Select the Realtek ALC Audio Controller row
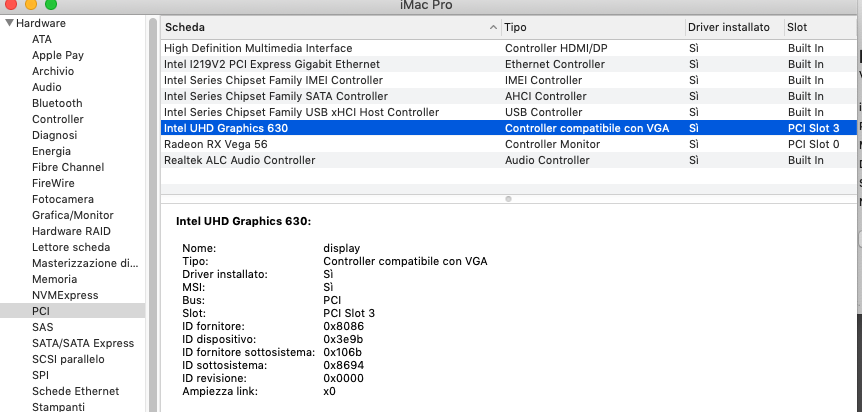 (509, 160)
